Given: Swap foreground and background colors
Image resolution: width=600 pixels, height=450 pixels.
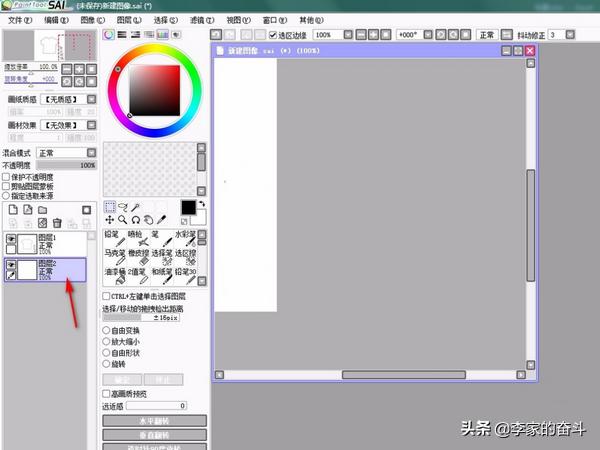Looking at the screenshot, I should pyautogui.click(x=202, y=204).
